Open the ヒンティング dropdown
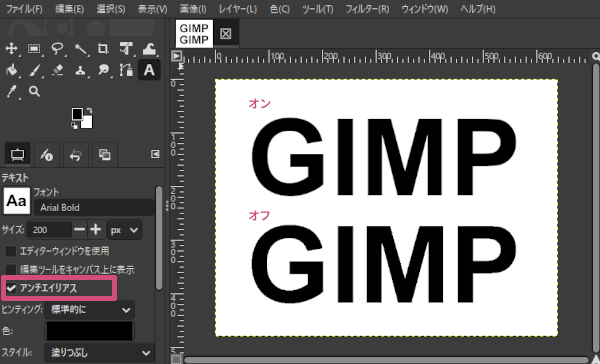600x364 pixels. tap(90, 310)
